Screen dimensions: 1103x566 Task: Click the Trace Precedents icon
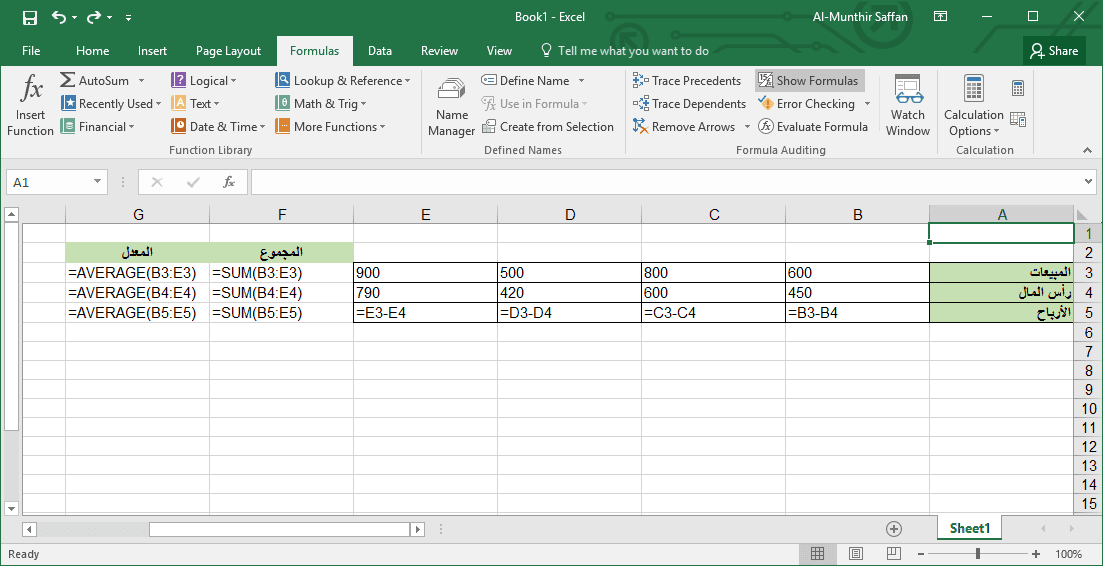point(641,81)
